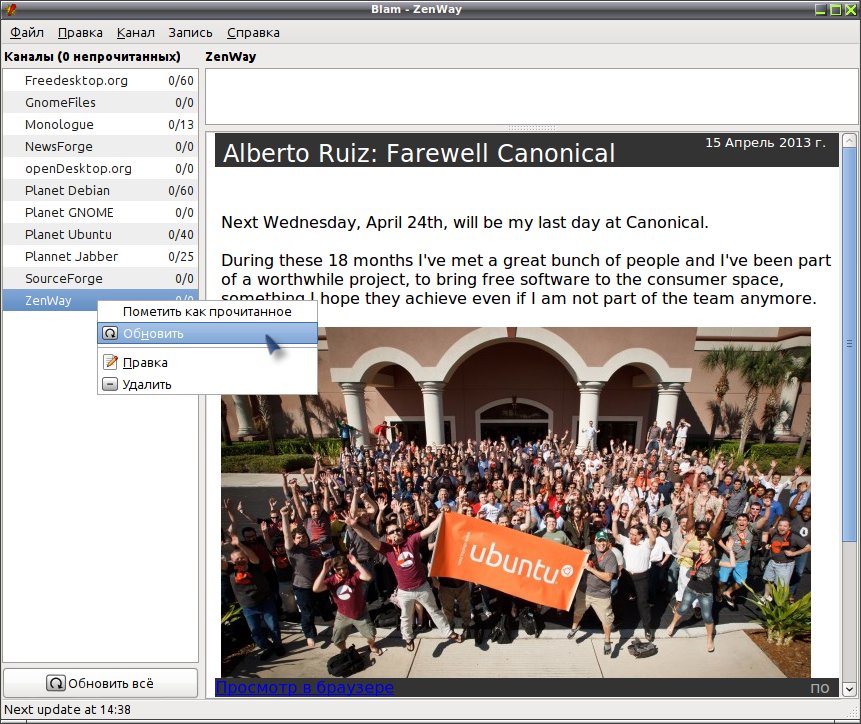Select the openDesktop.org channel
Viewport: 861px width, 724px height.
100,169
